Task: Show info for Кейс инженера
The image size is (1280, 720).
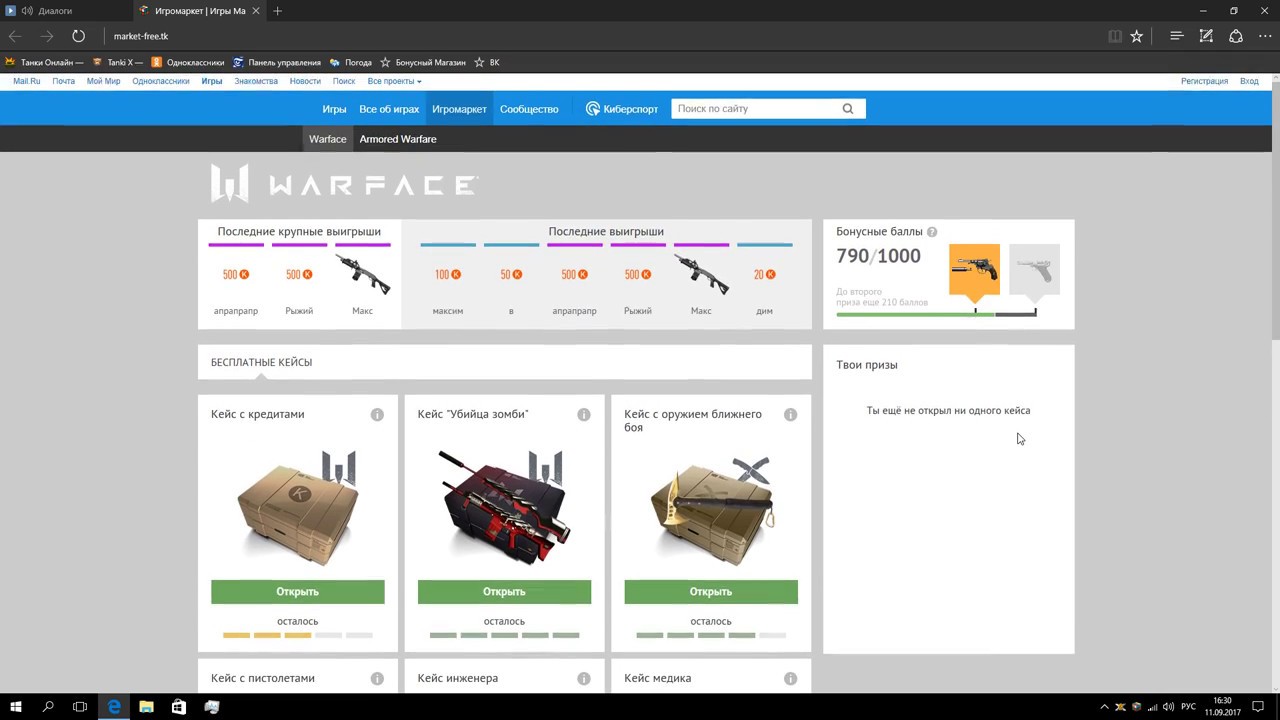Action: point(584,679)
